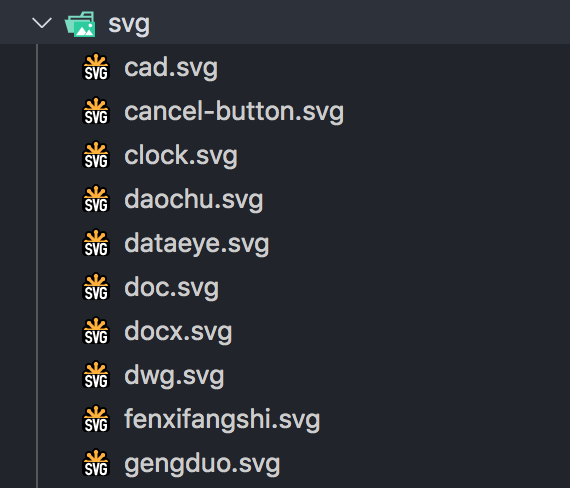The height and width of the screenshot is (488, 570).
Task: Click the green svg folder icon
Action: coord(80,24)
